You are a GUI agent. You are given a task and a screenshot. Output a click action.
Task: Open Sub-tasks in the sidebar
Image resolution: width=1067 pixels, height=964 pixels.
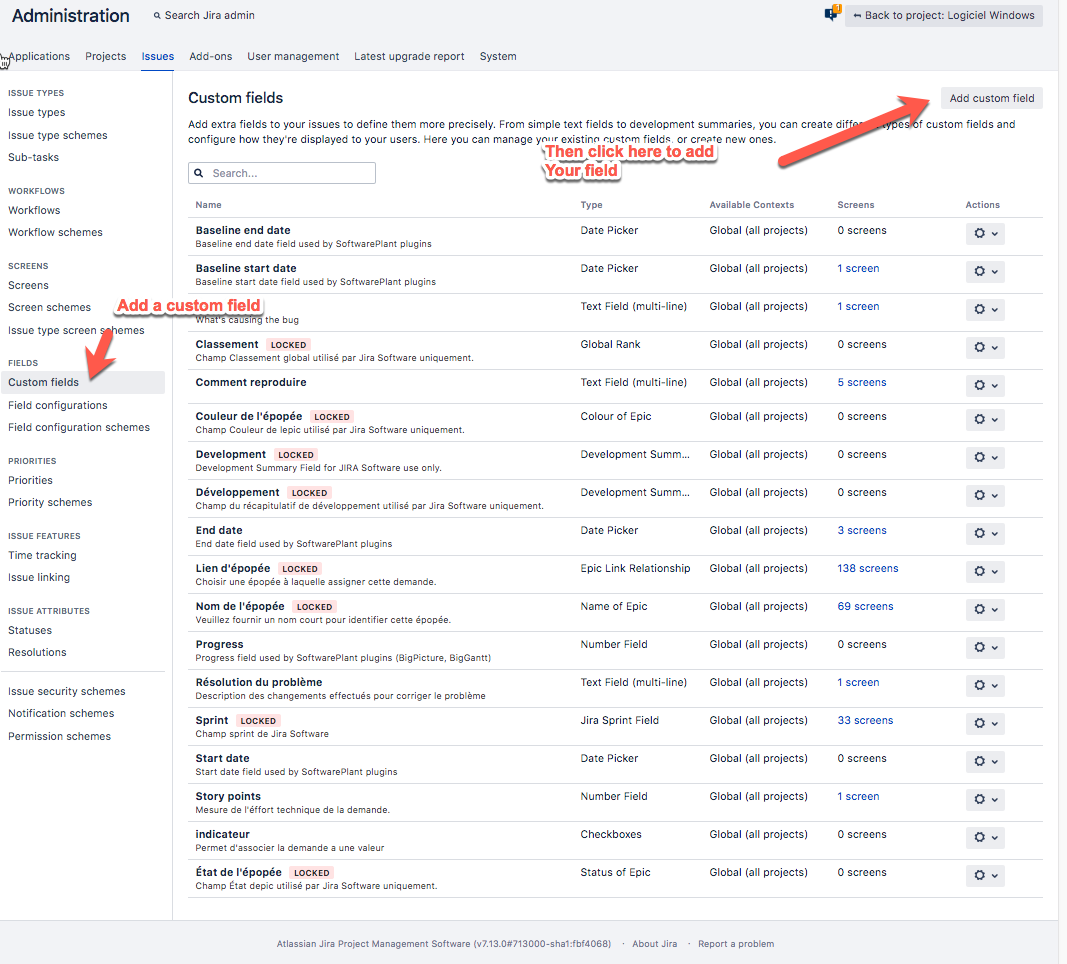(x=33, y=157)
